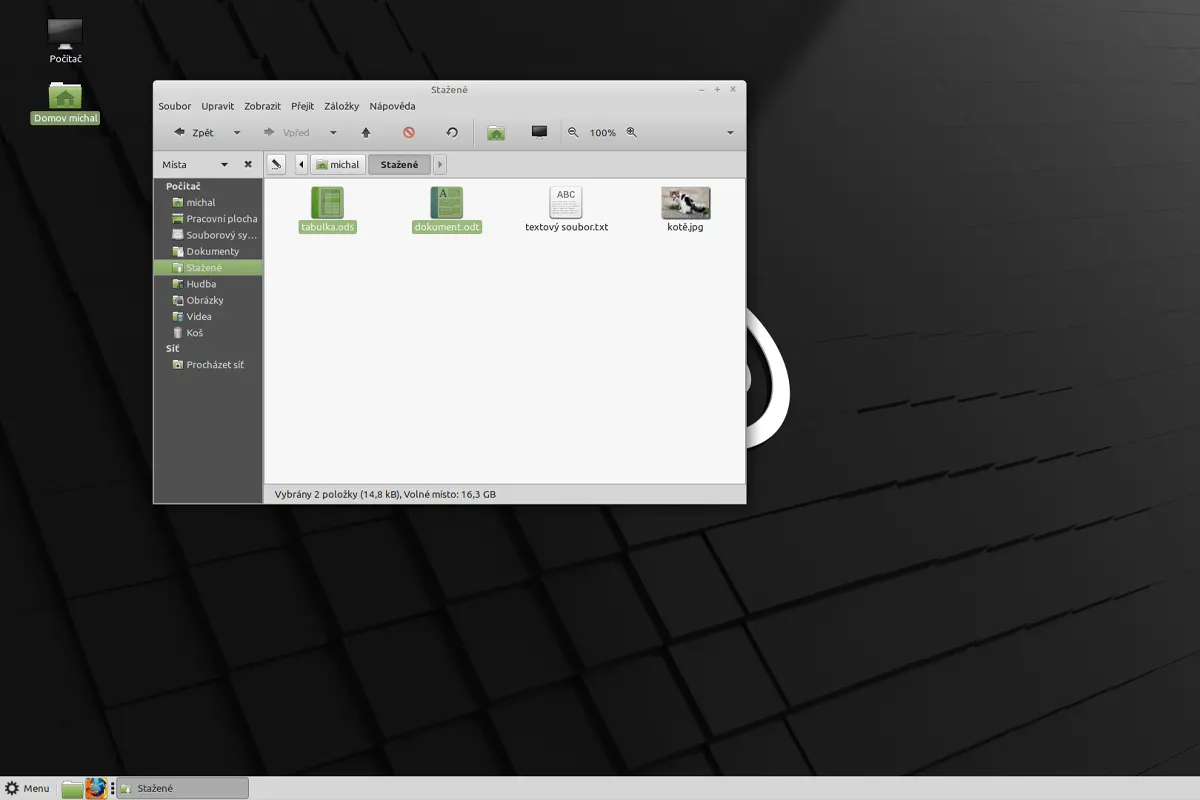This screenshot has height=800, width=1200.
Task: Reload the current folder view
Action: pyautogui.click(x=452, y=133)
